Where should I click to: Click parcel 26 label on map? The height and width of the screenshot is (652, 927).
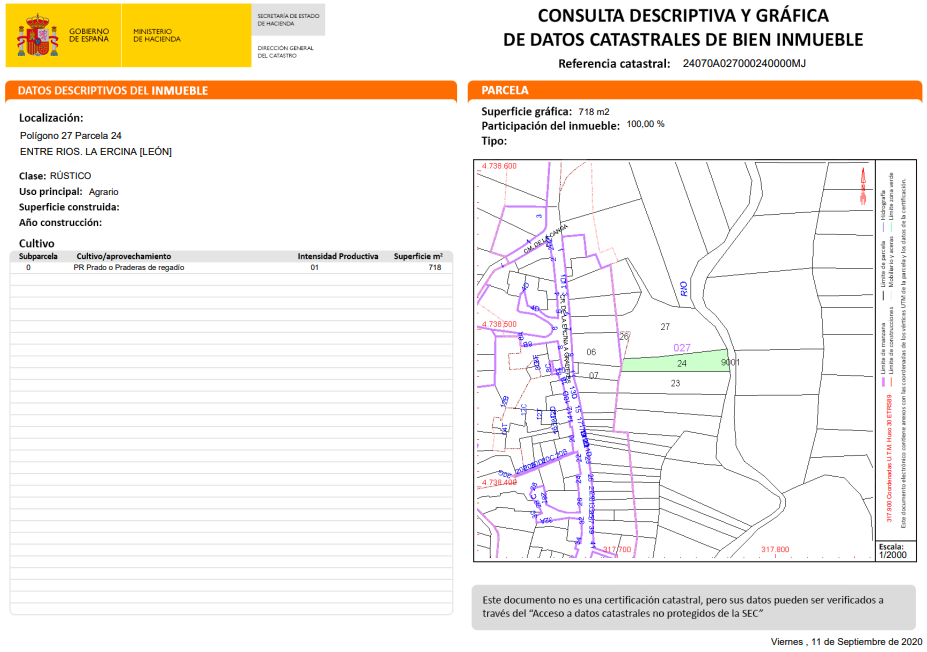pyautogui.click(x=624, y=336)
